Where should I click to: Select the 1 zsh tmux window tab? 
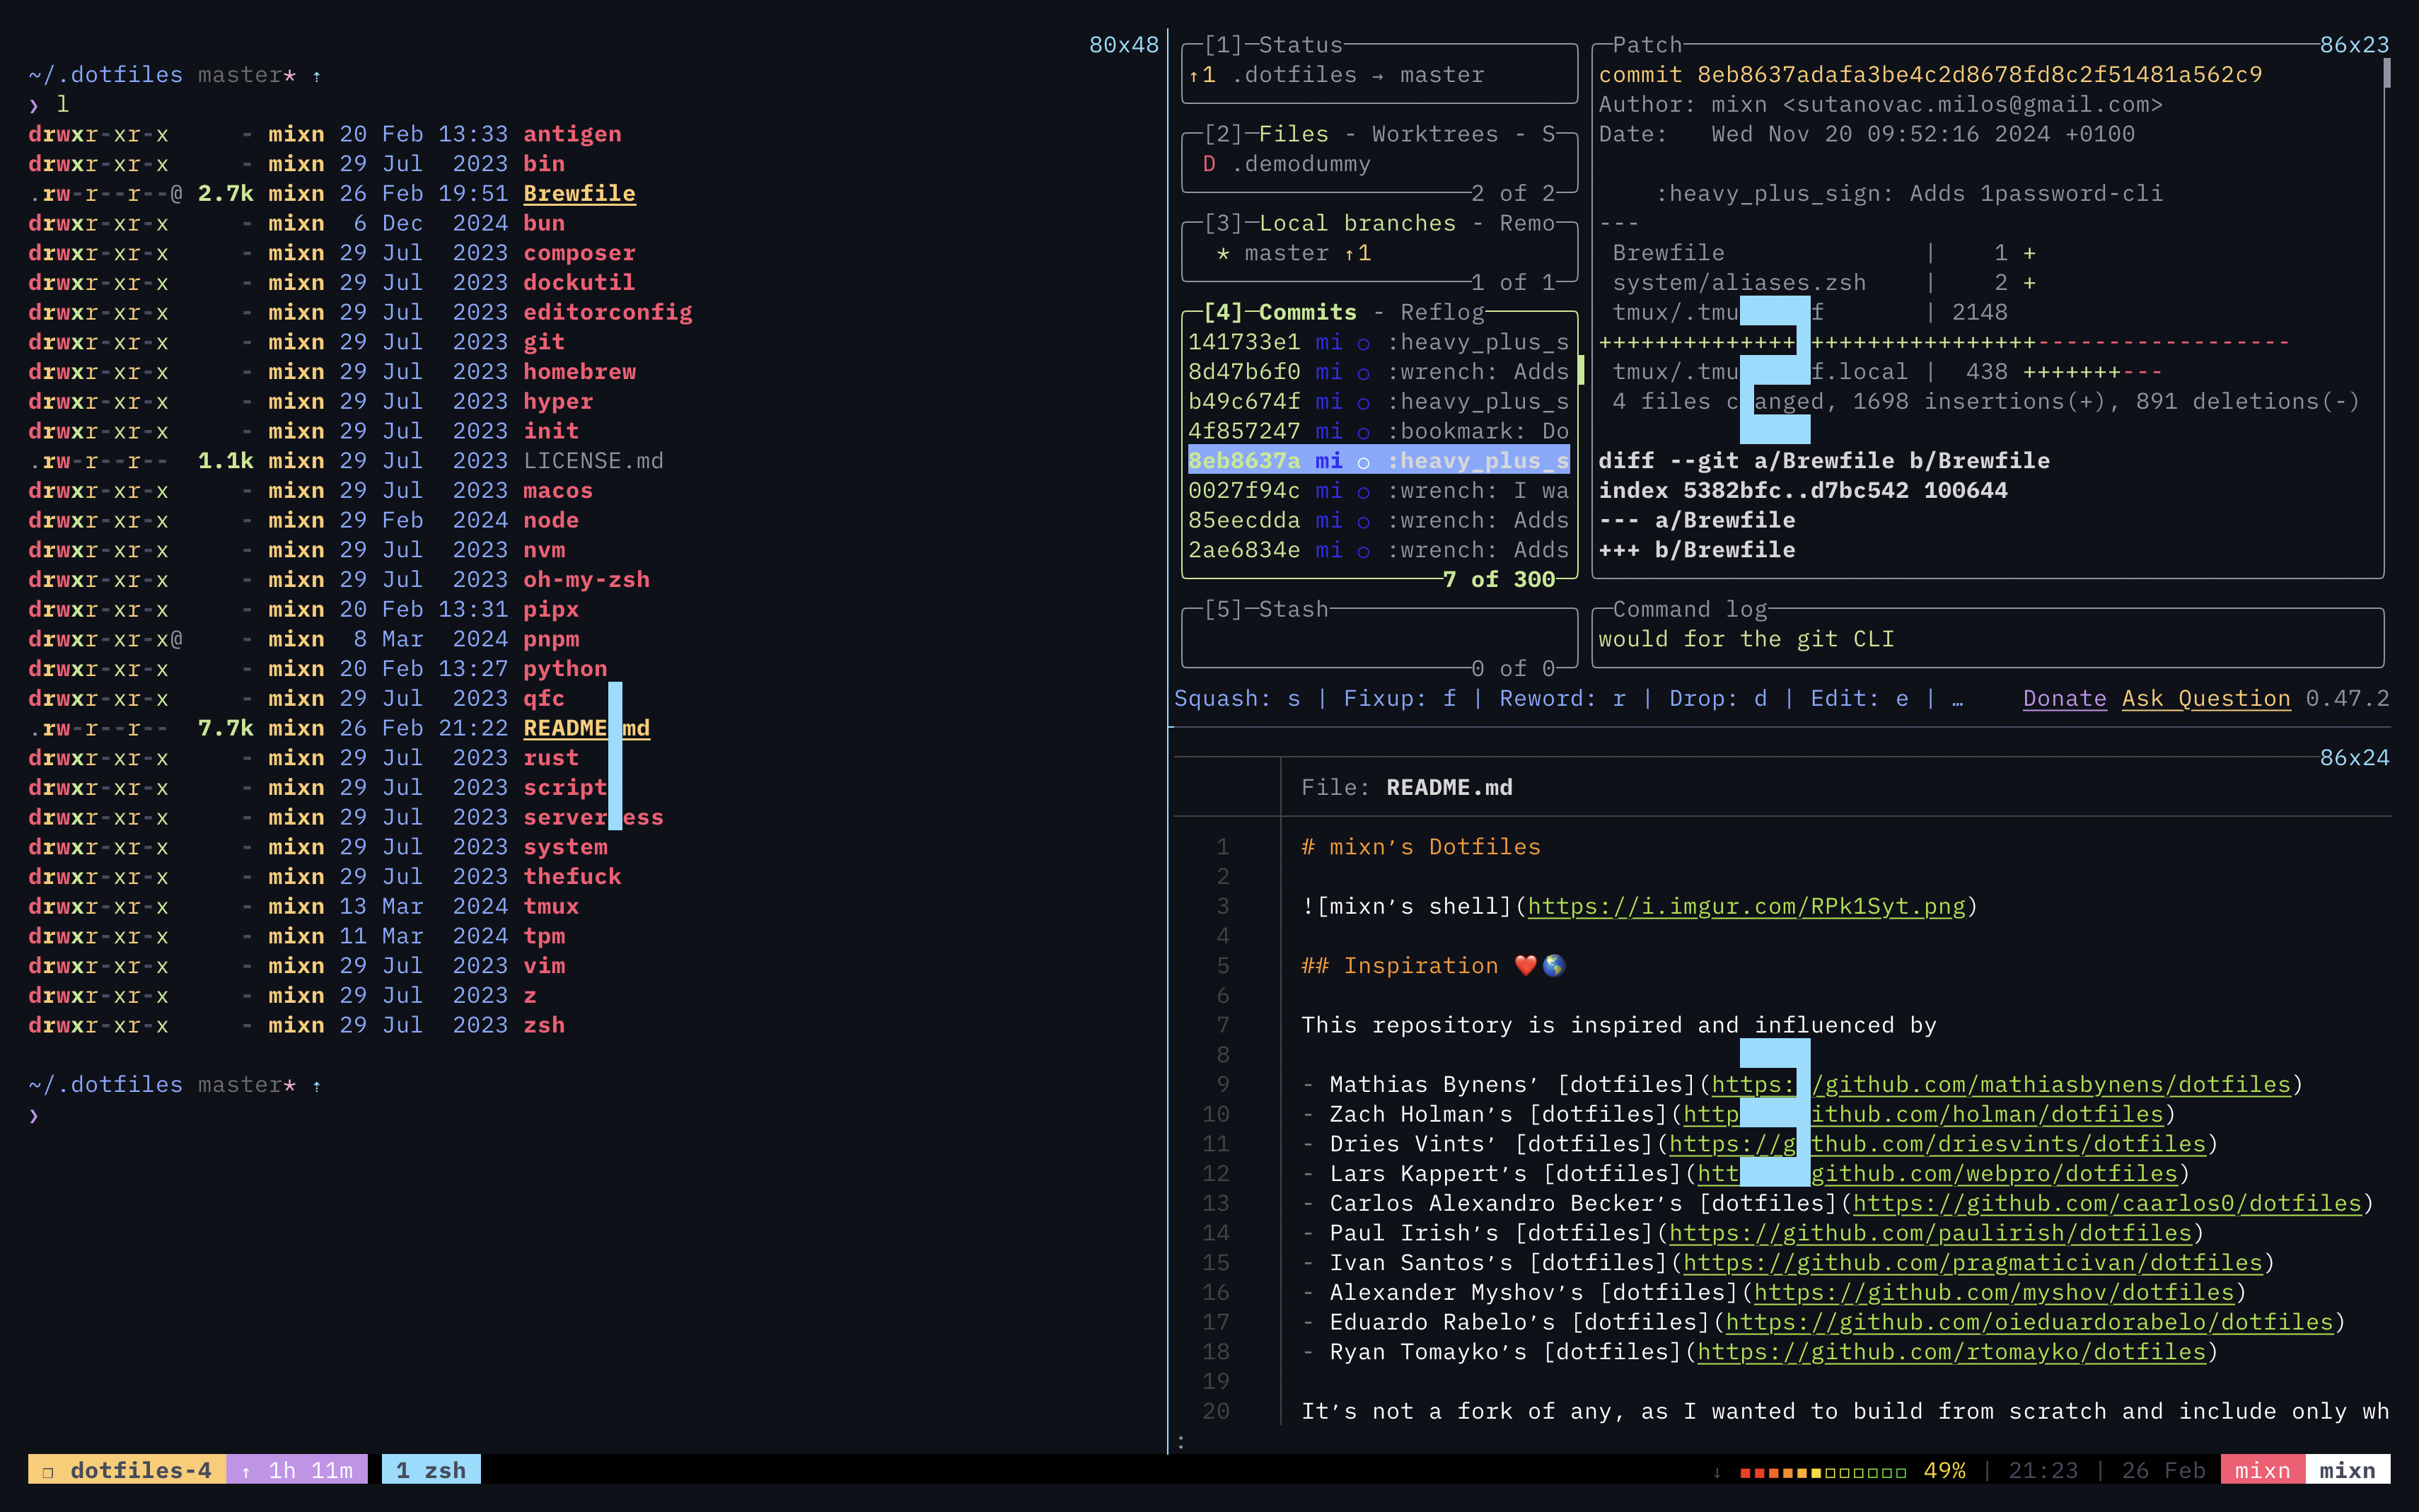pos(431,1470)
